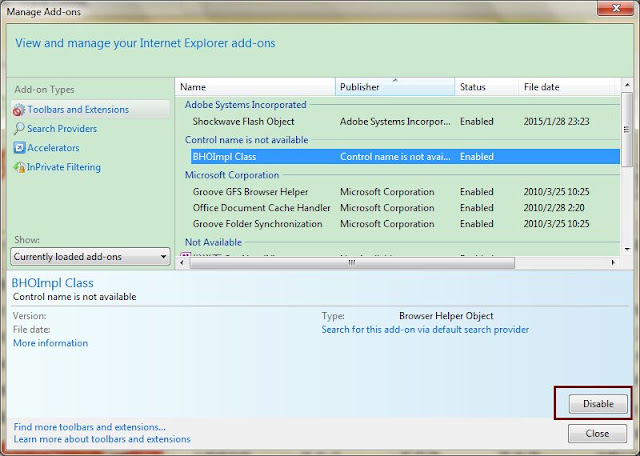Image resolution: width=640 pixels, height=456 pixels.
Task: Select Shockwave Flash Object add-on row
Action: 405,122
